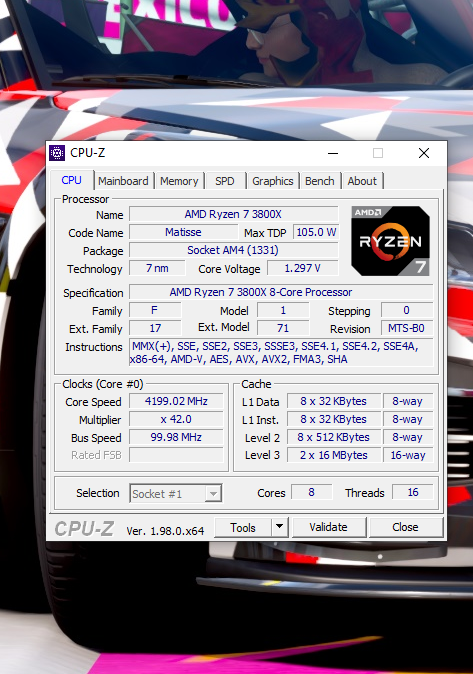The height and width of the screenshot is (674, 473).
Task: Click the Technology value 7 nm
Action: (157, 268)
